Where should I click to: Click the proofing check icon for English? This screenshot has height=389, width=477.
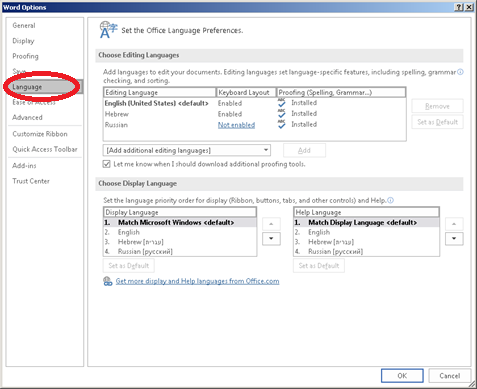coord(282,103)
